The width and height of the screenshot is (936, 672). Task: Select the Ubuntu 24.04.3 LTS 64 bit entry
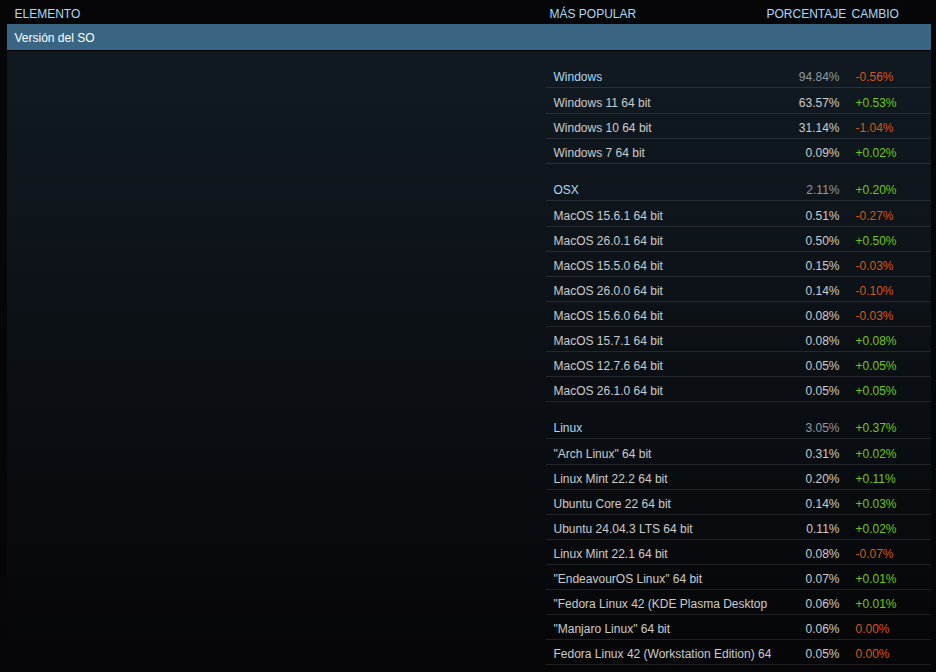pyautogui.click(x=622, y=529)
